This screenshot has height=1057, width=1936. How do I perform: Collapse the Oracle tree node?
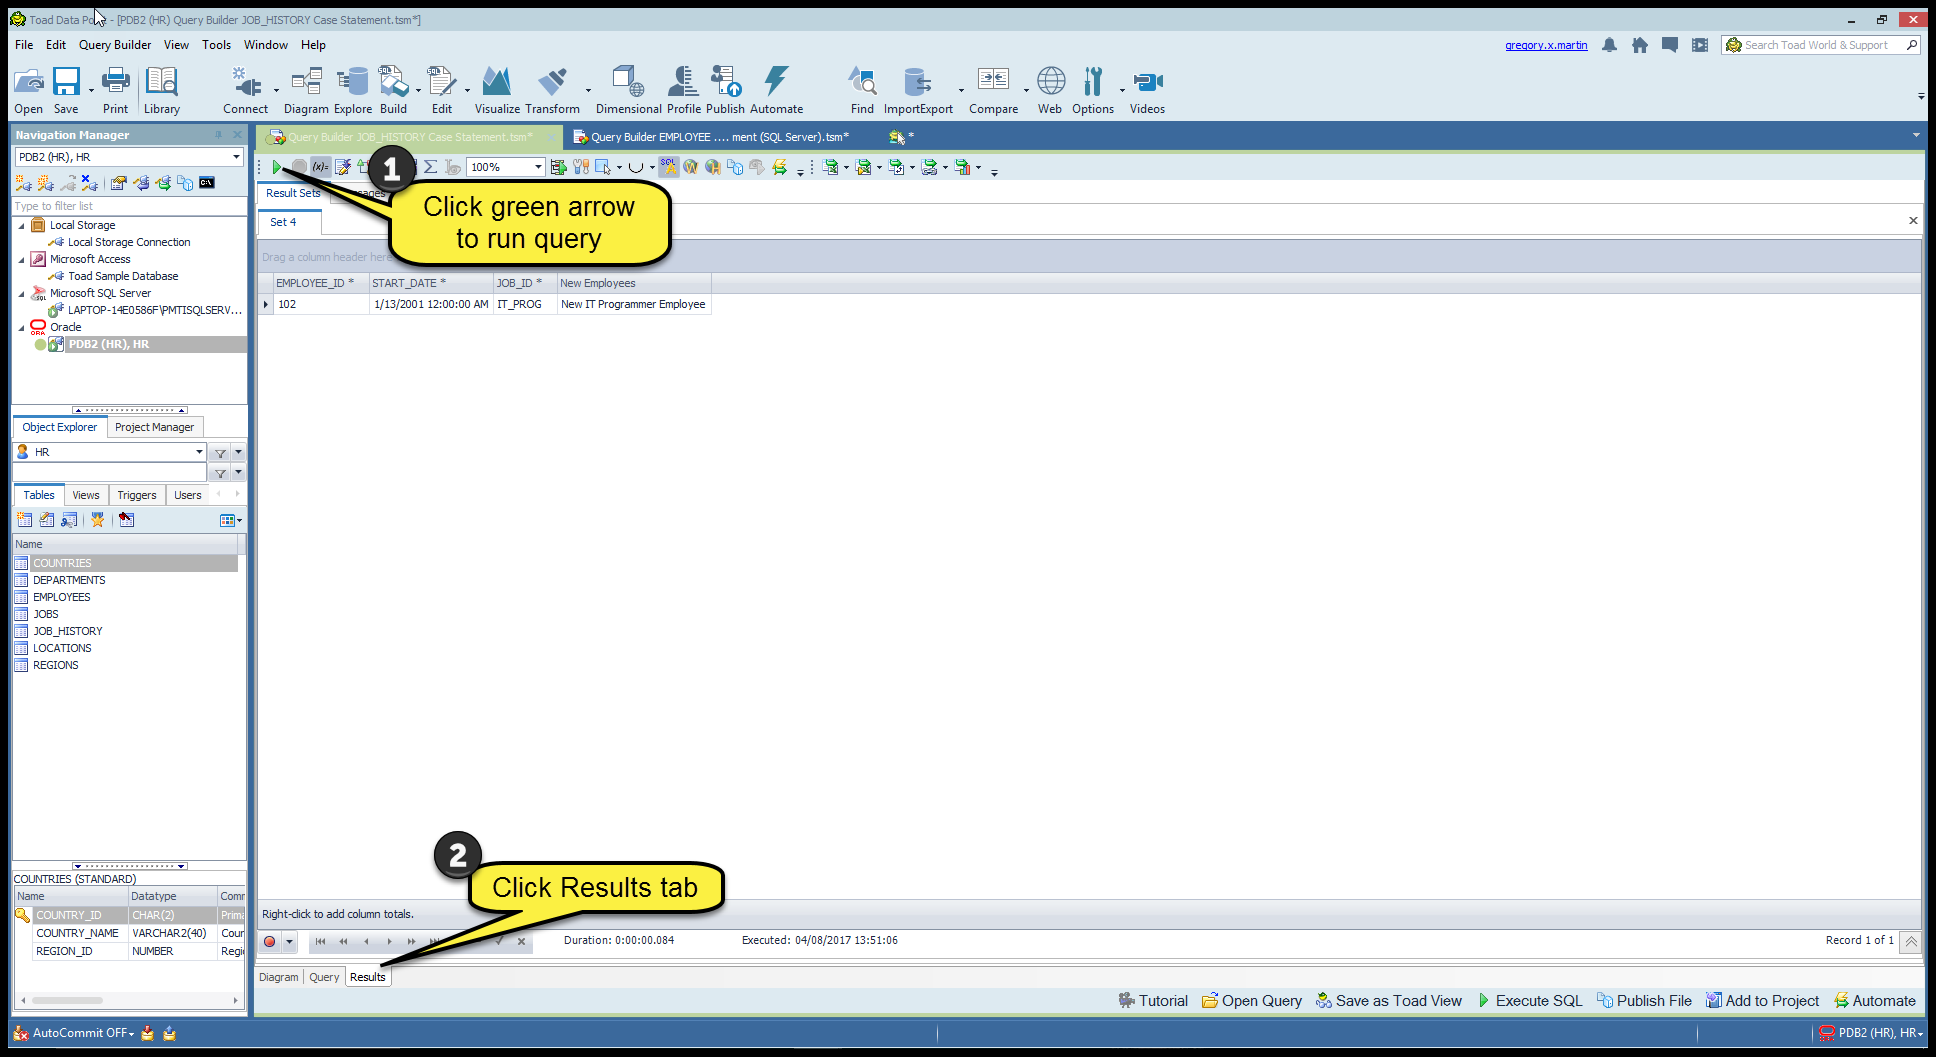click(x=21, y=328)
